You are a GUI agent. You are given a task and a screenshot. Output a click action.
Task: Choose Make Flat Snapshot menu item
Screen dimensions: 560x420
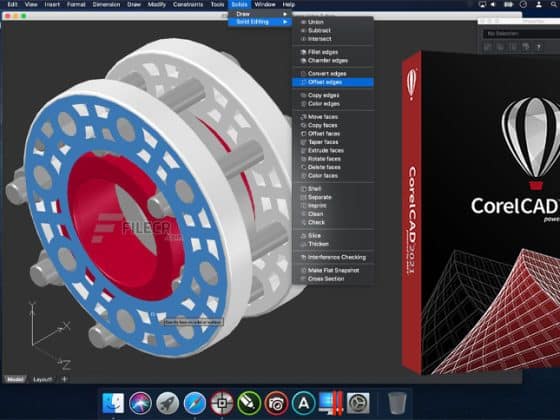[333, 270]
